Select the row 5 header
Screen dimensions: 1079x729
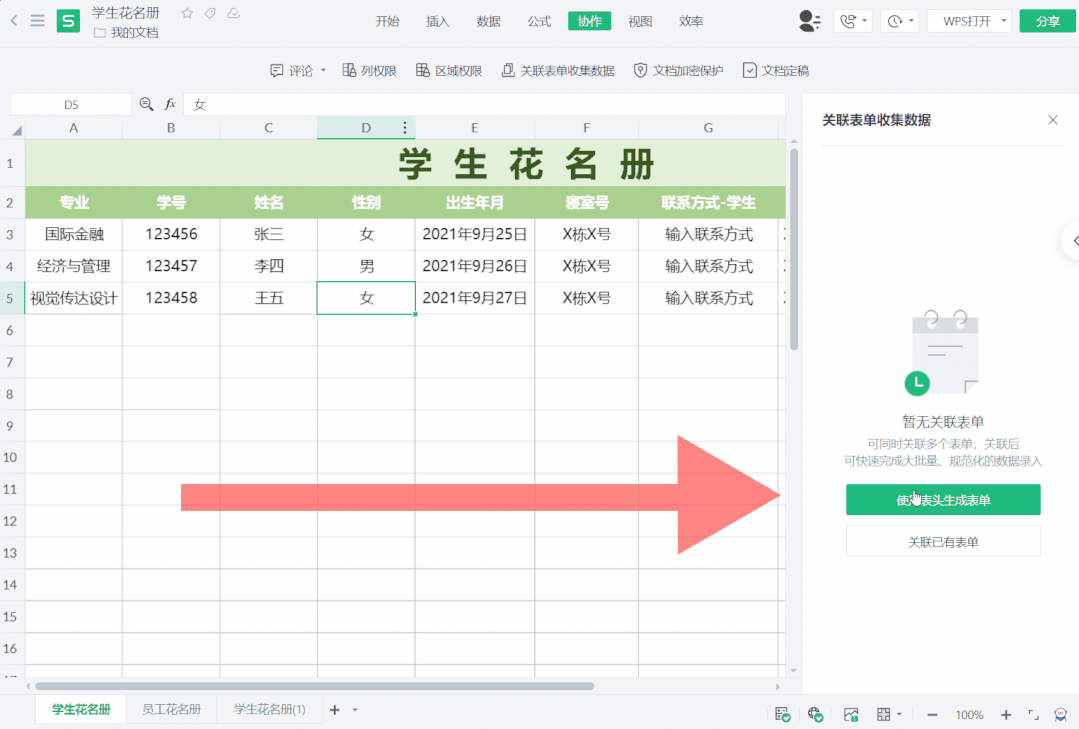10,298
